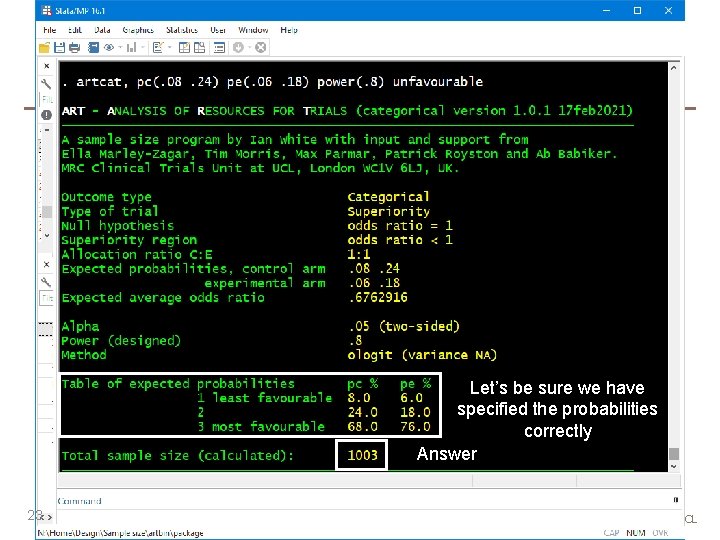Open the Help menu

[x=289, y=30]
